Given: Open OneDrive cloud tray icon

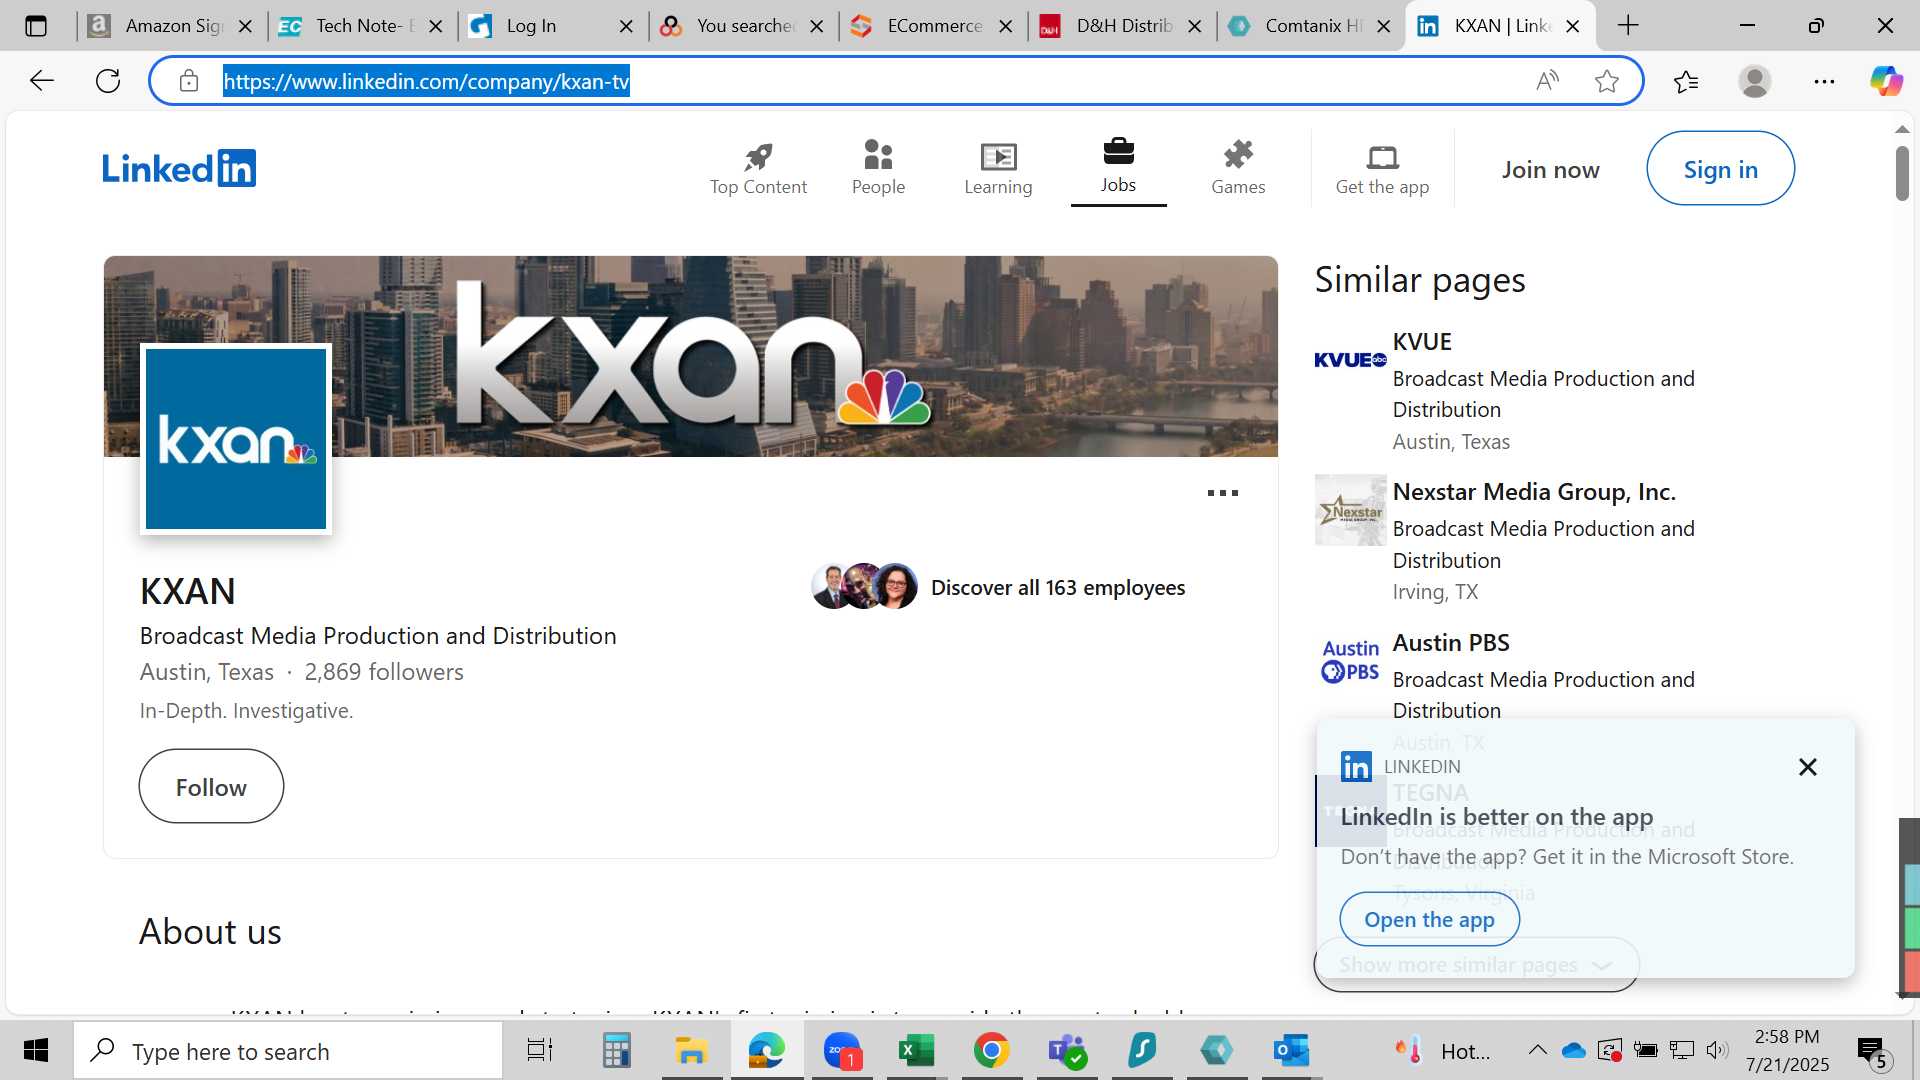Looking at the screenshot, I should click(1573, 1050).
